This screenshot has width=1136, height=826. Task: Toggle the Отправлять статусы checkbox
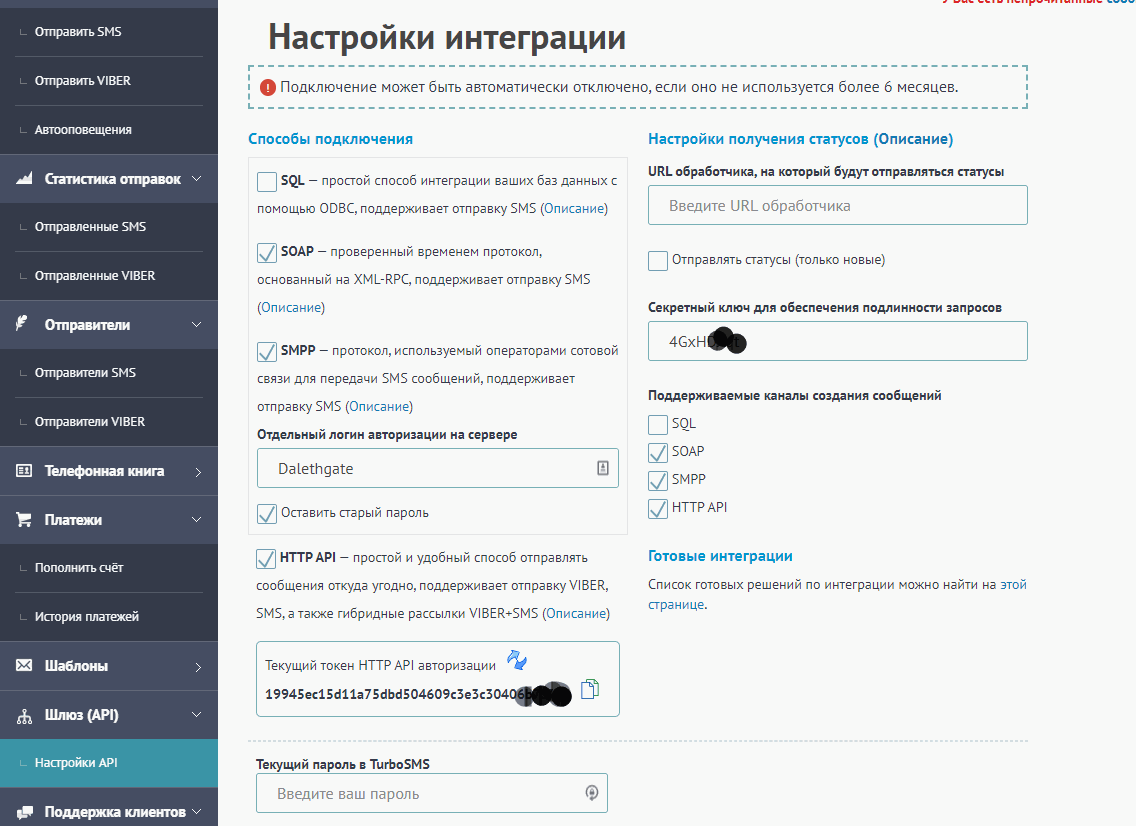point(658,261)
